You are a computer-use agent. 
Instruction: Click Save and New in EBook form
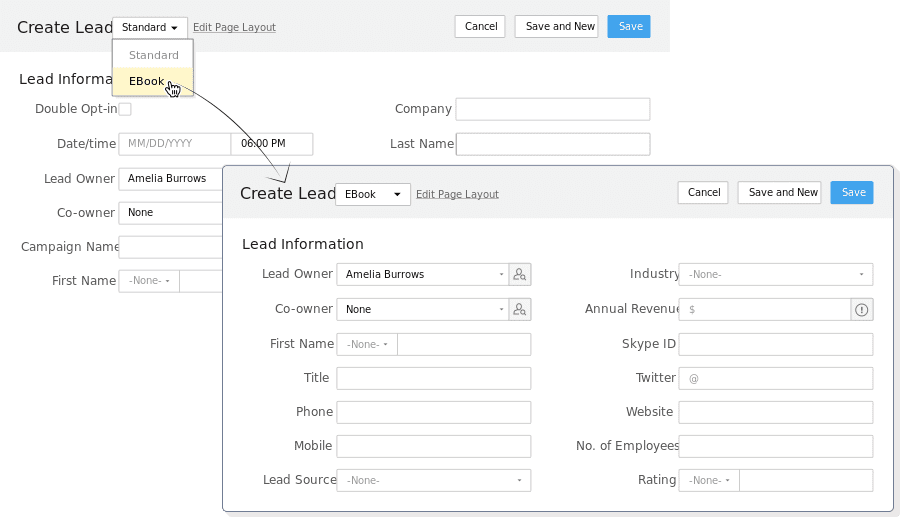point(779,192)
